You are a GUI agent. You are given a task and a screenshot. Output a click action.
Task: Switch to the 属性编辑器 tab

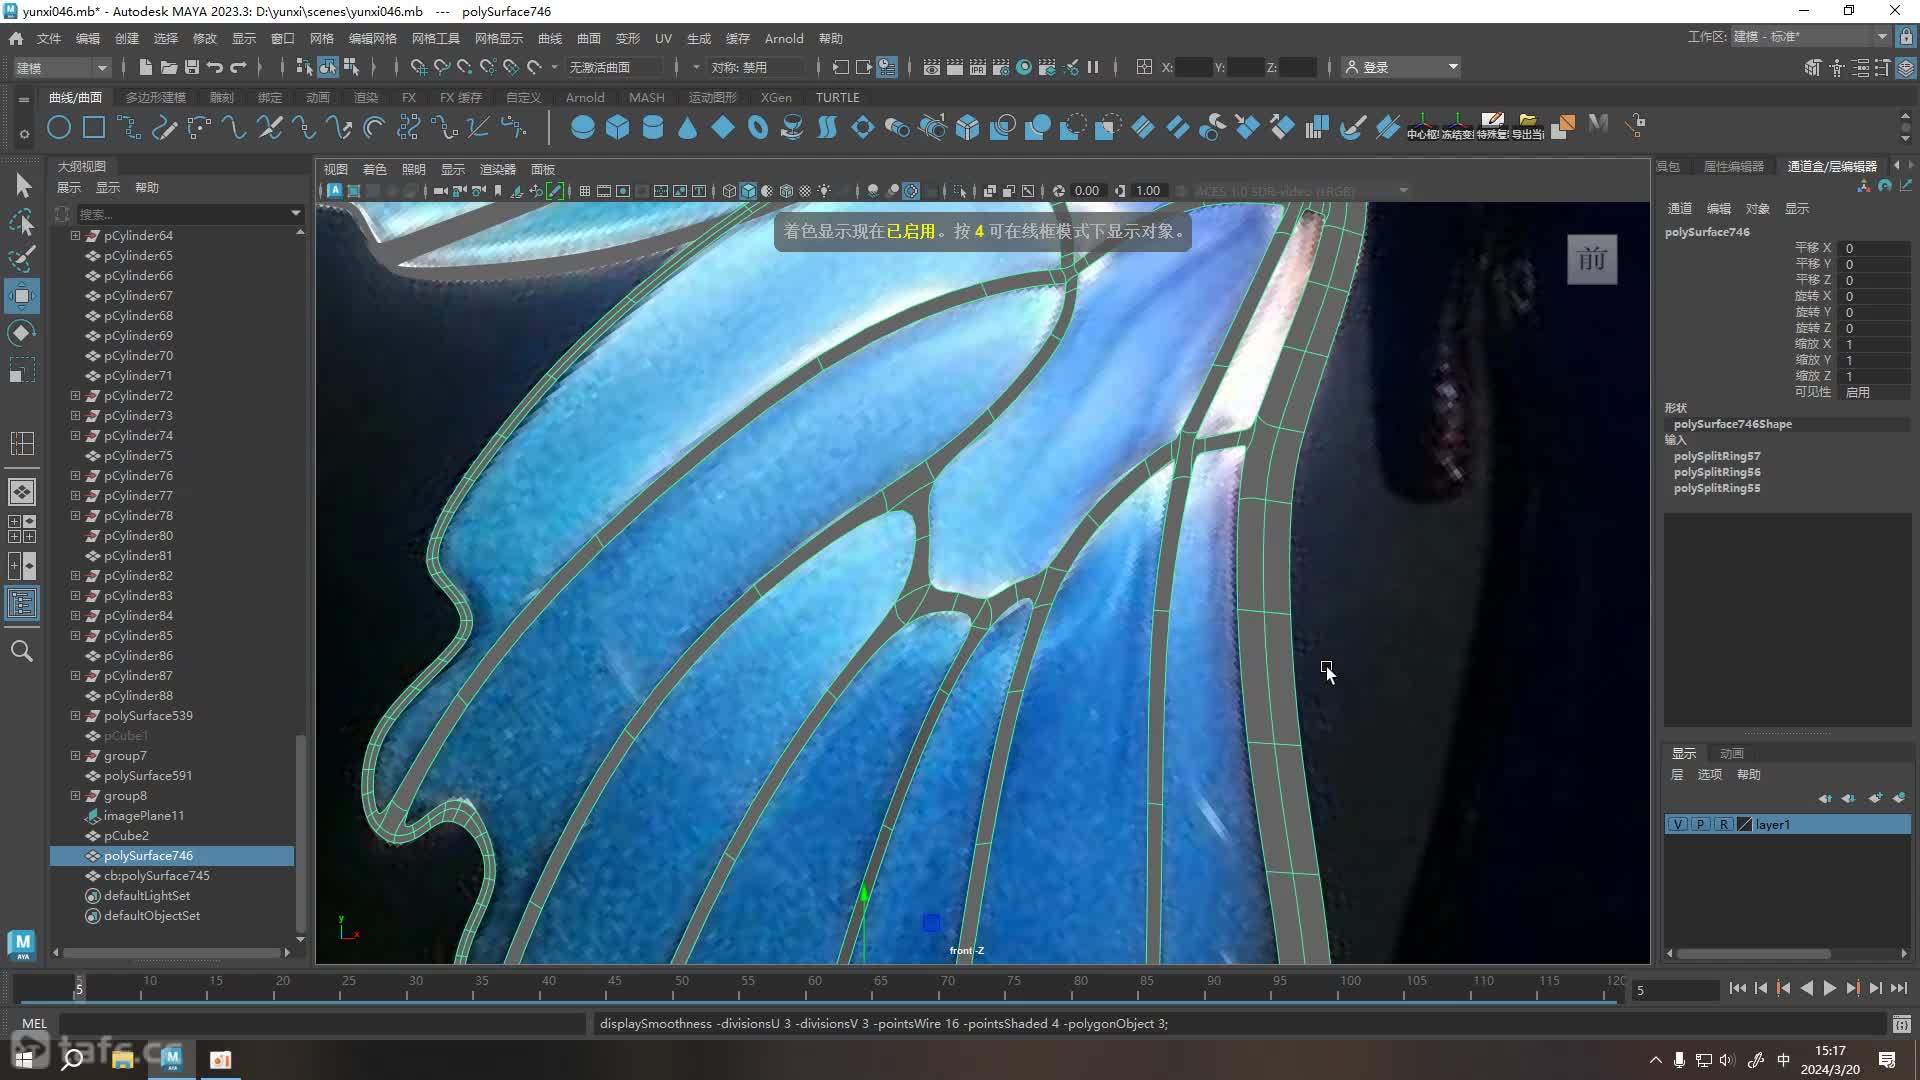pos(1734,167)
